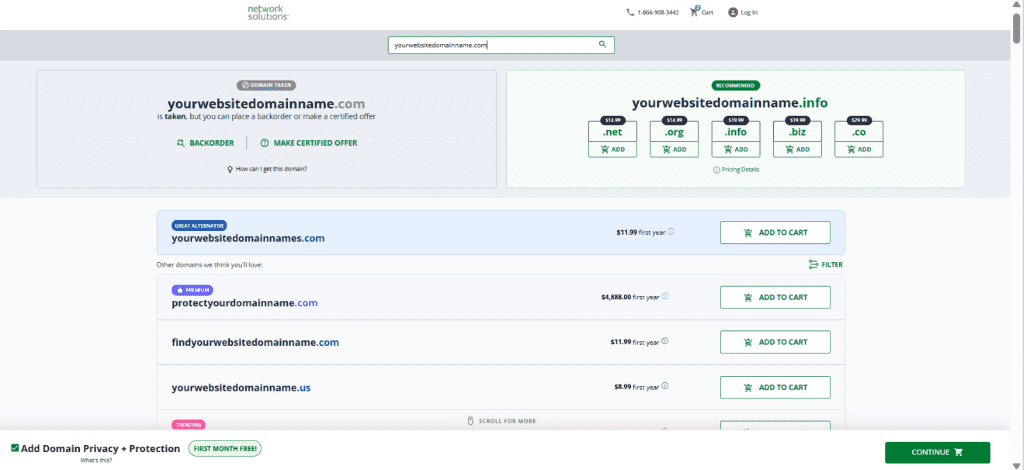Click the Log In user icon

pos(732,12)
